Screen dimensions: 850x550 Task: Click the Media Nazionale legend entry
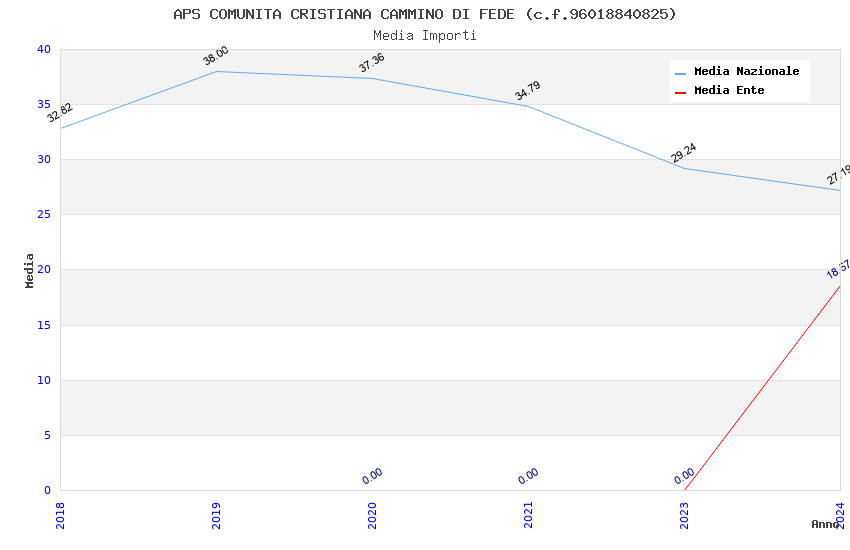tap(746, 71)
